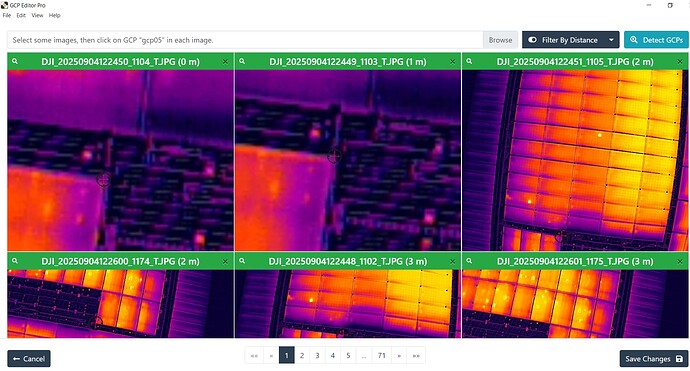Zoom icon on DJI_20250904122450_1104_T.JPG header
The height and width of the screenshot is (371, 690).
(x=15, y=62)
